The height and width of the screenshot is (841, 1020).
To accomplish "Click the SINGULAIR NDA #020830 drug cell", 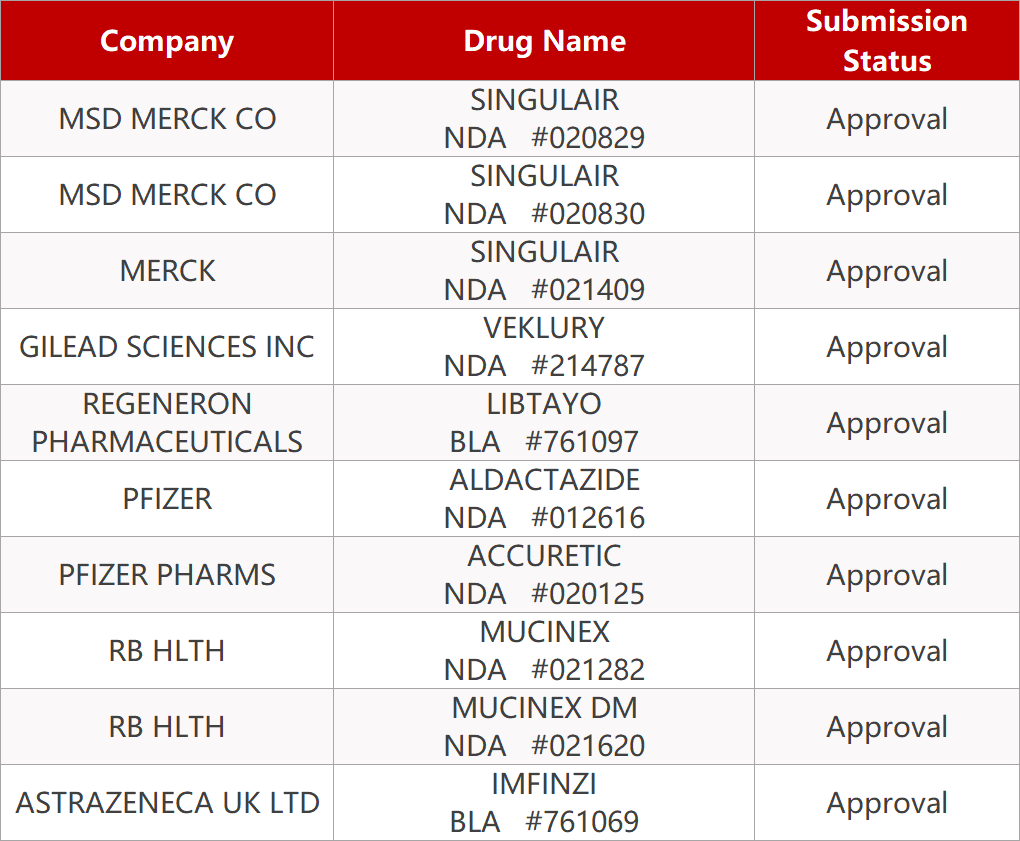I will tap(544, 194).
